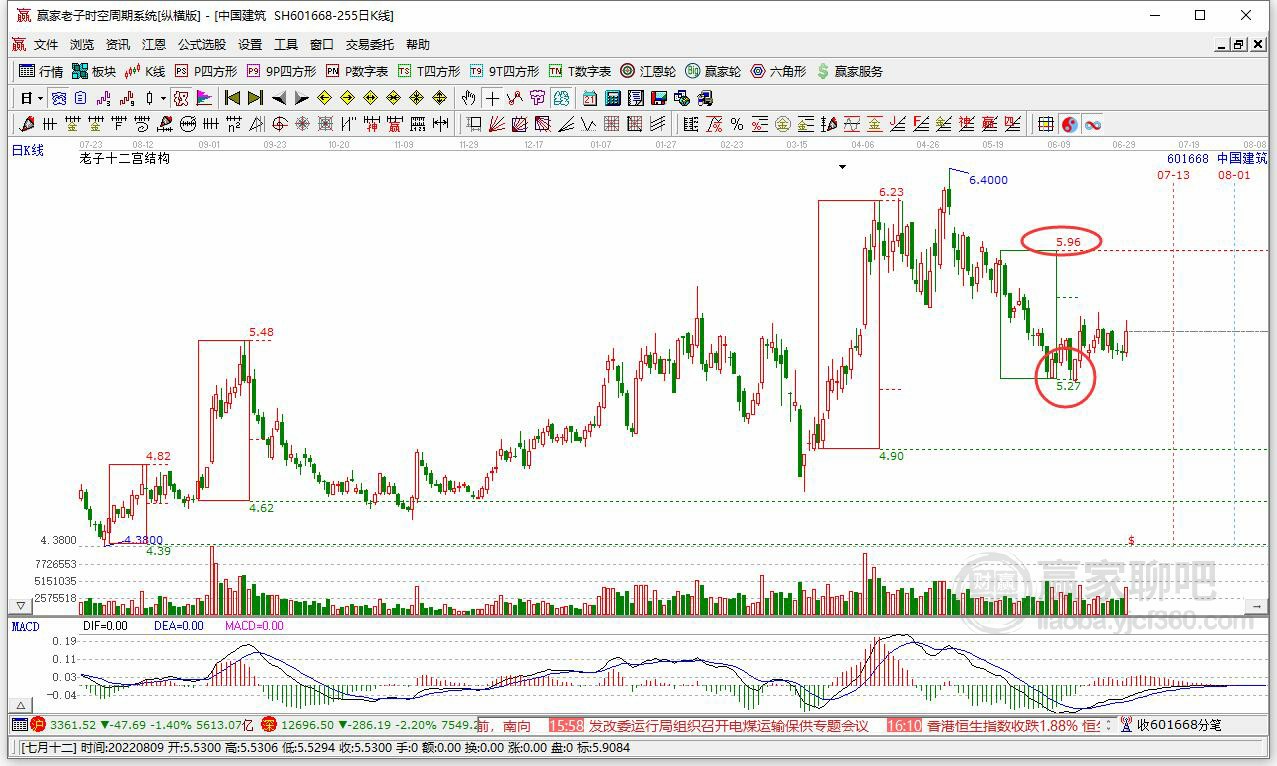Click the grid icon at status bar start
1277x766 pixels.
coord(18,725)
